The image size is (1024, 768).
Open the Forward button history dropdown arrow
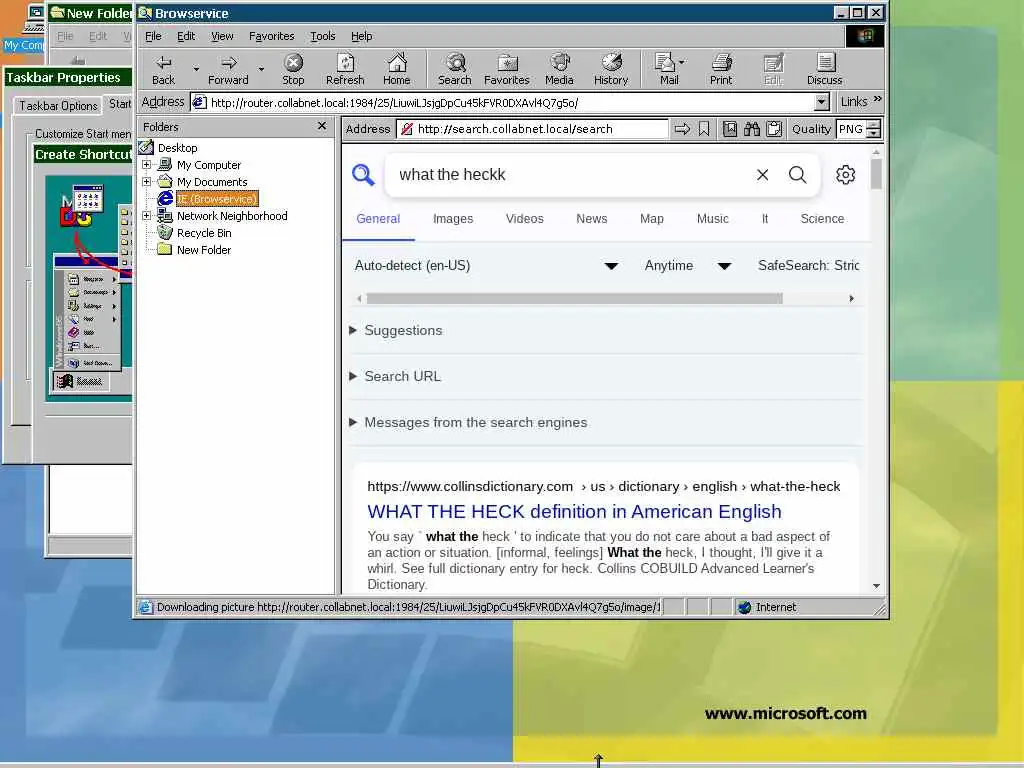click(x=261, y=69)
